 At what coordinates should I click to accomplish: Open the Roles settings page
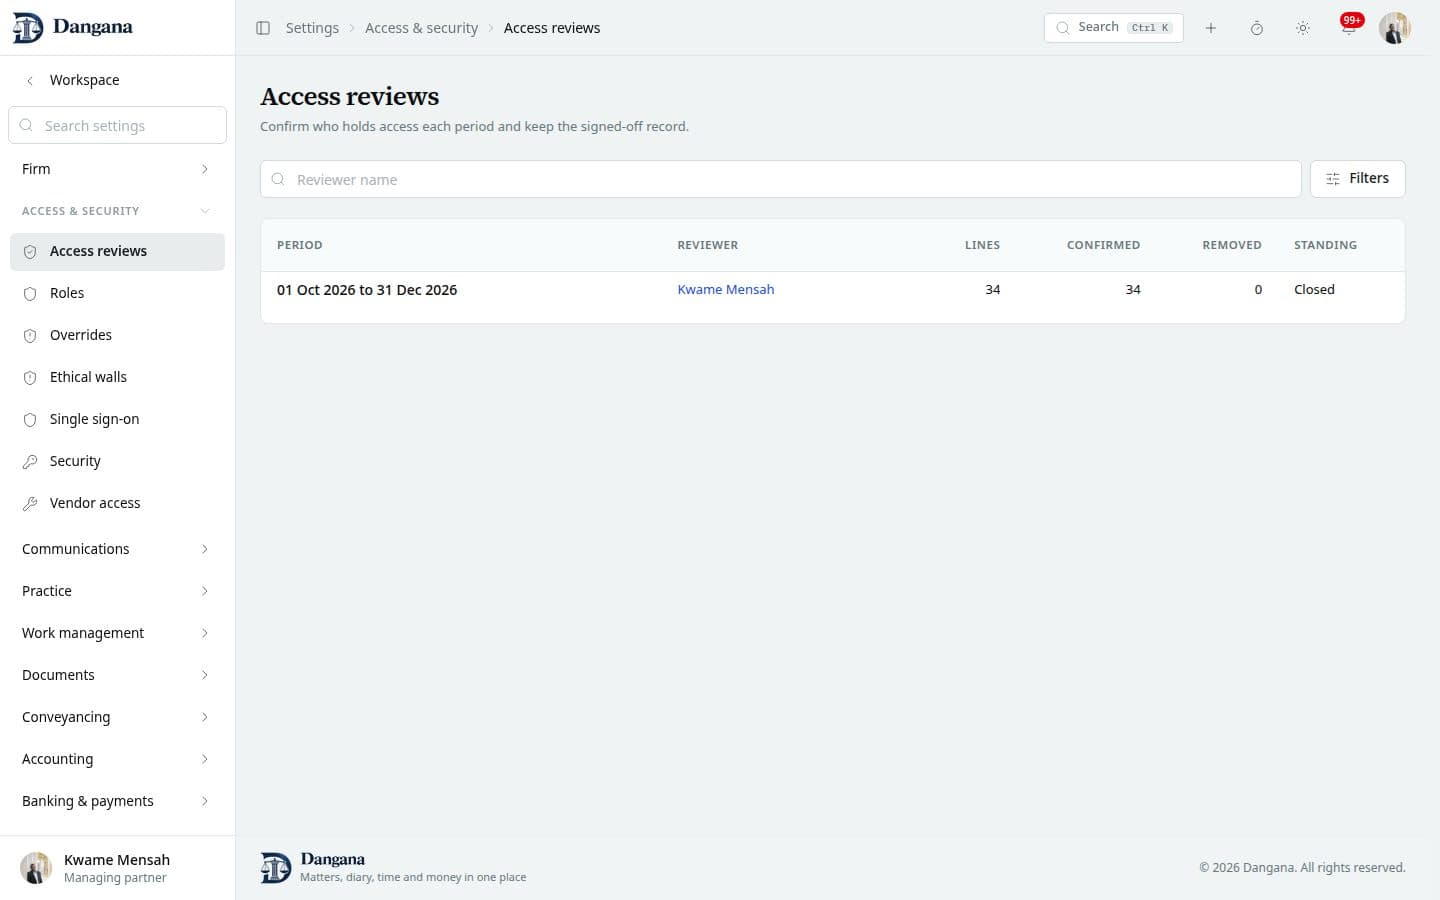117,293
